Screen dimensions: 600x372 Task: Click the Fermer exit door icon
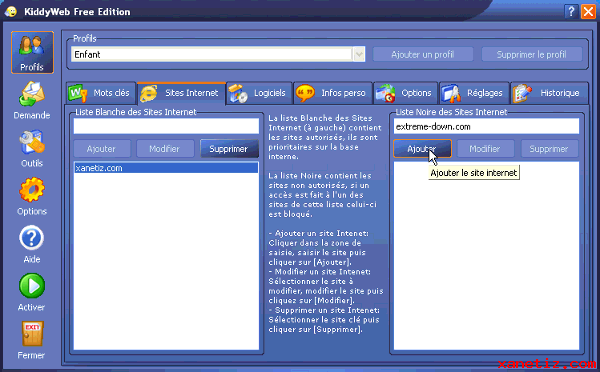[32, 334]
